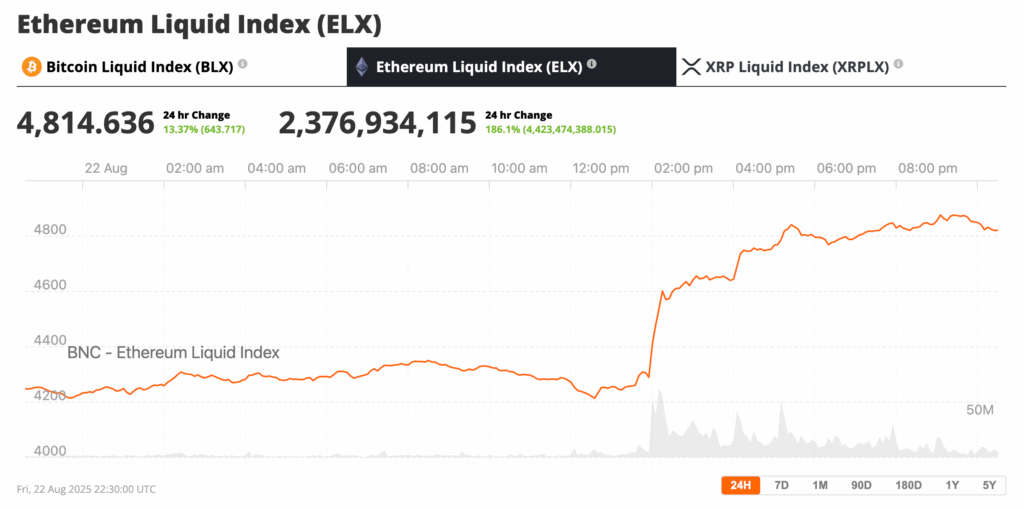Click info icon beside XRP Liquid Index
This screenshot has width=1024, height=510.
click(898, 65)
